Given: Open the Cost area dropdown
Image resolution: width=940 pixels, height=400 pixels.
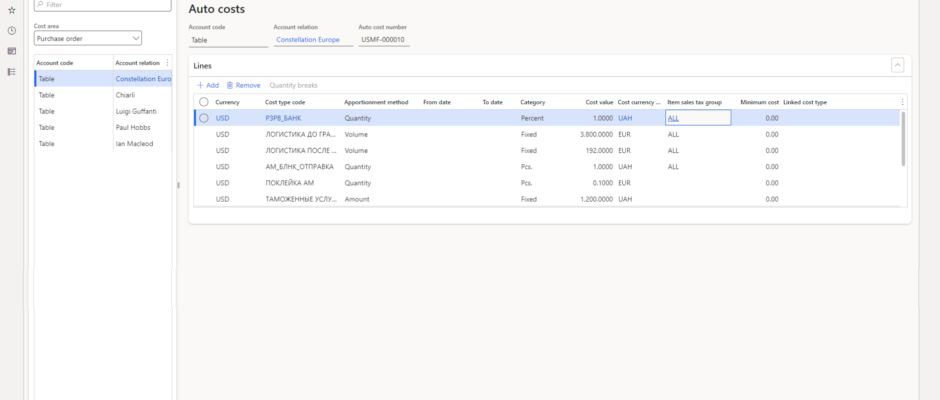Looking at the screenshot, I should pyautogui.click(x=88, y=38).
